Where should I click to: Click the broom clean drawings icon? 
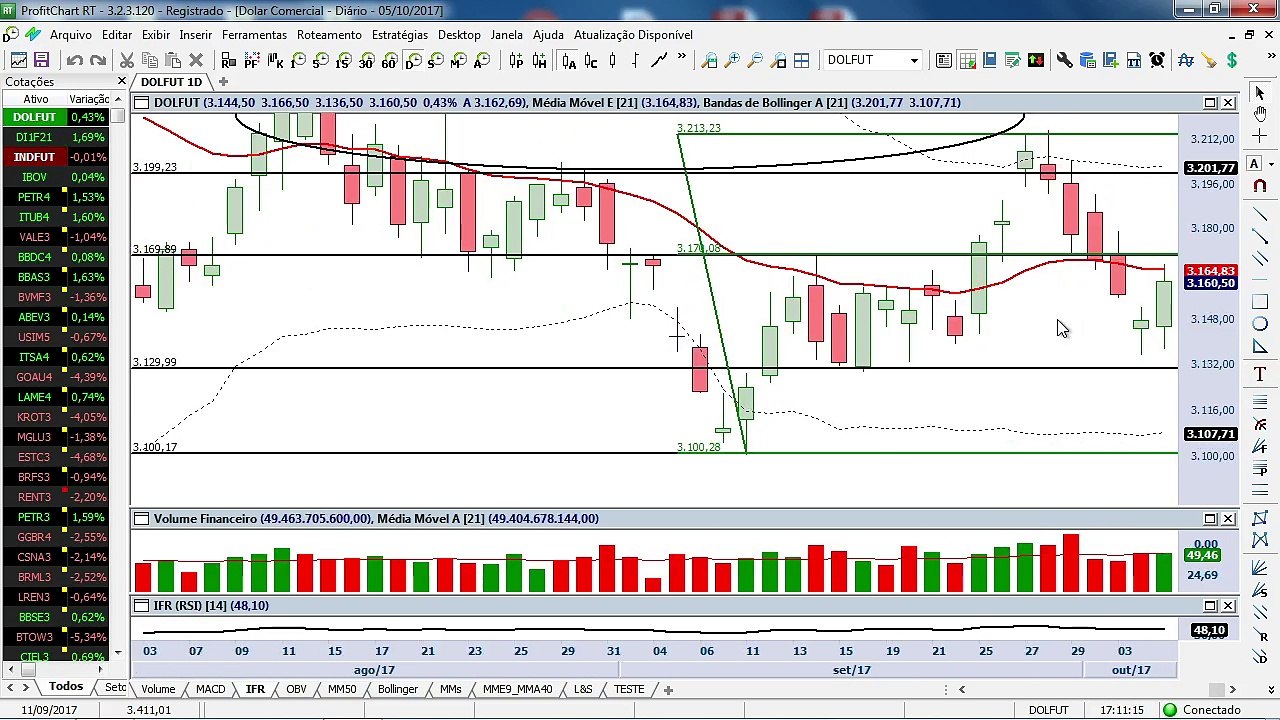tap(1209, 60)
